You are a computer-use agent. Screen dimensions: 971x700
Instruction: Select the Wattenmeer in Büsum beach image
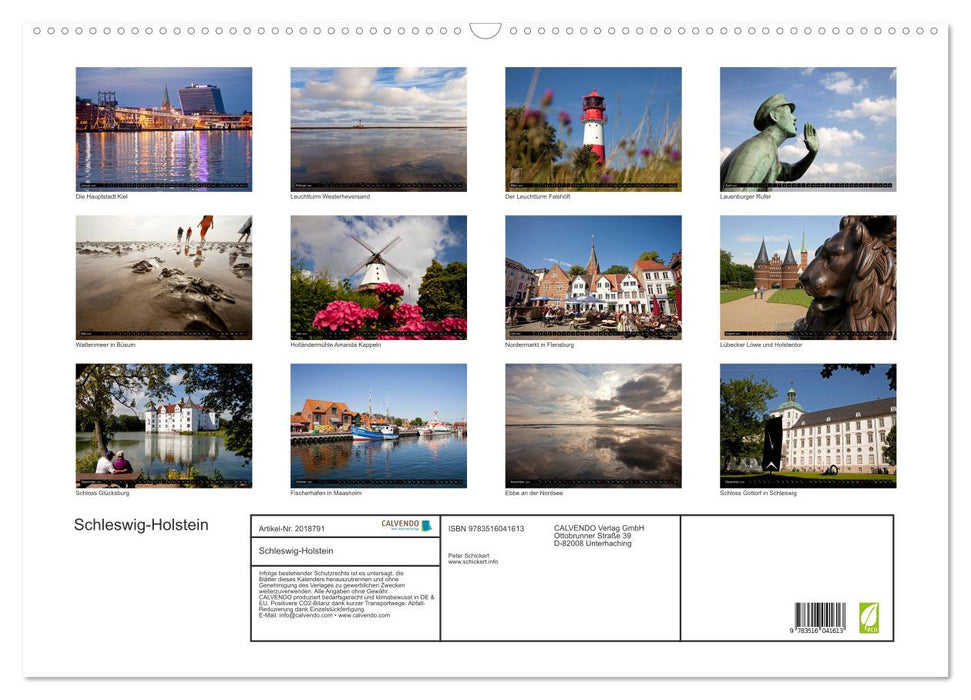coord(163,276)
